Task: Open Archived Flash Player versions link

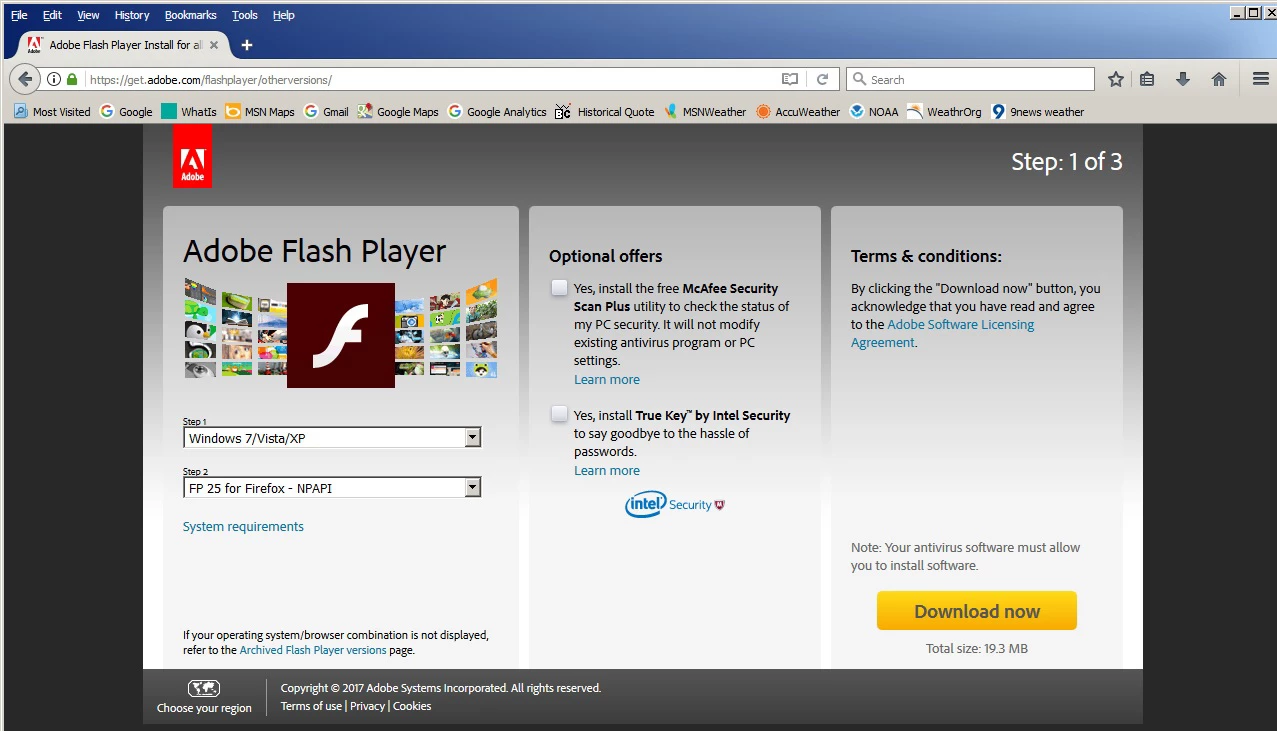Action: pos(313,650)
